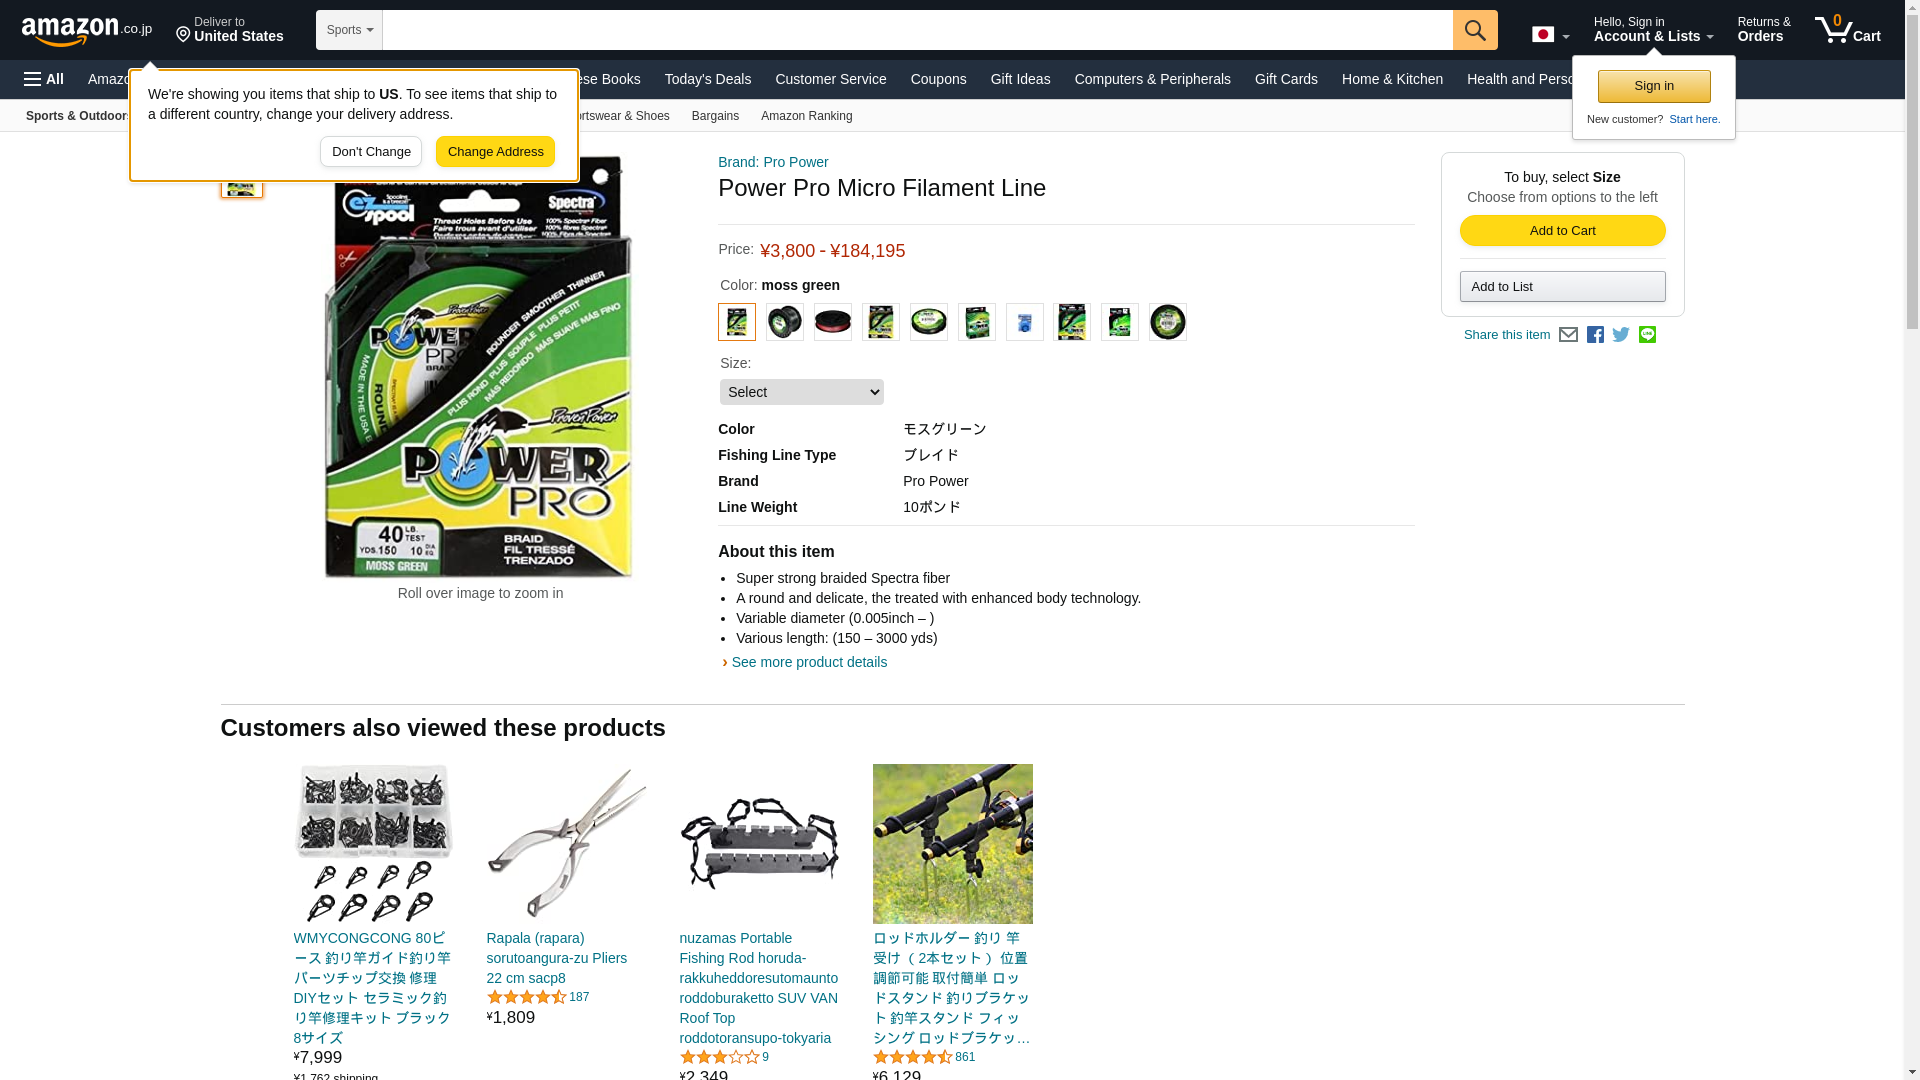This screenshot has height=1080, width=1920.
Task: Go to Amazon.co.jp home logo
Action: [87, 30]
